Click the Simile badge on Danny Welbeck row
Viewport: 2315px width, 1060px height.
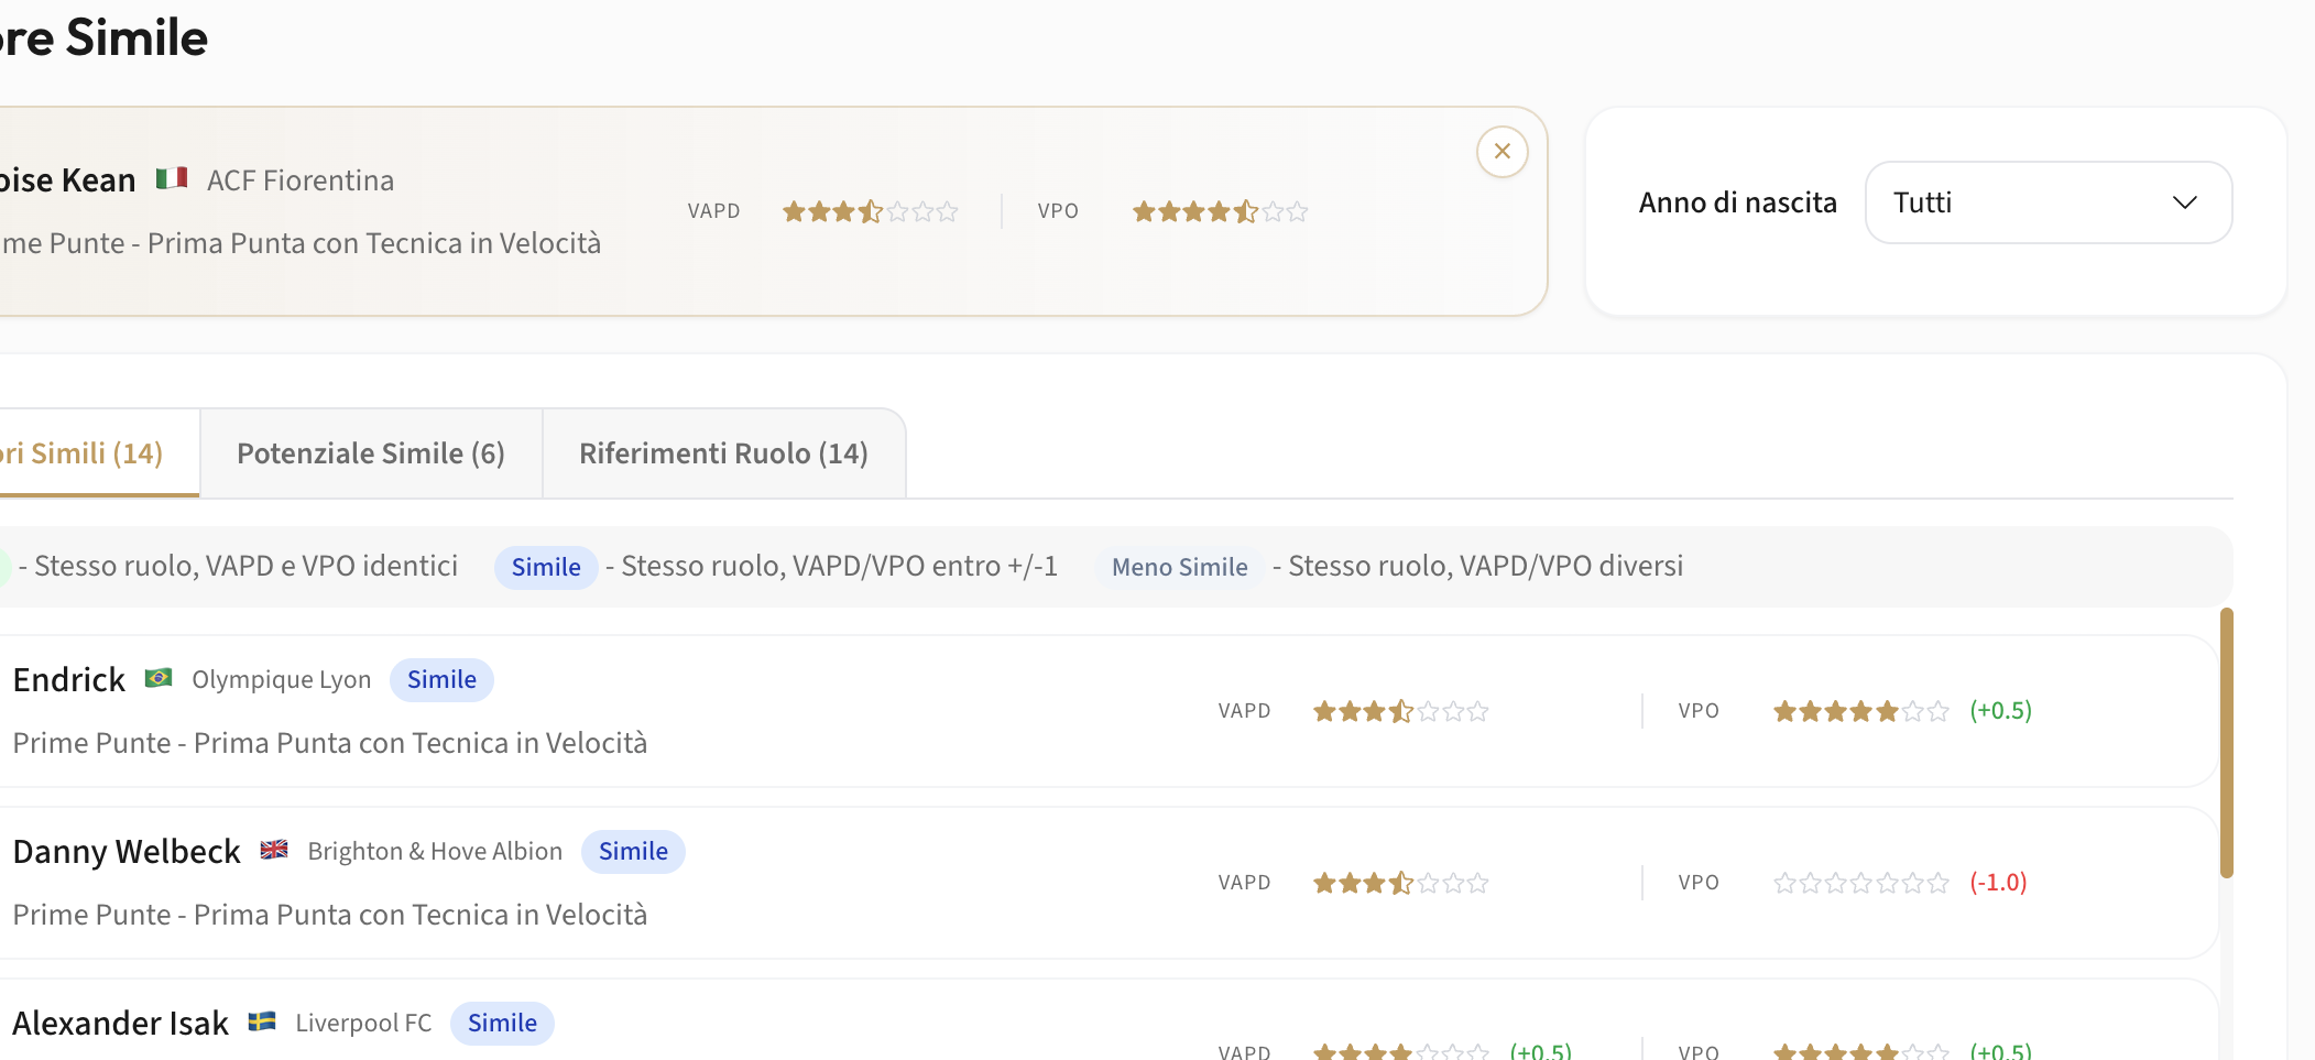point(633,852)
